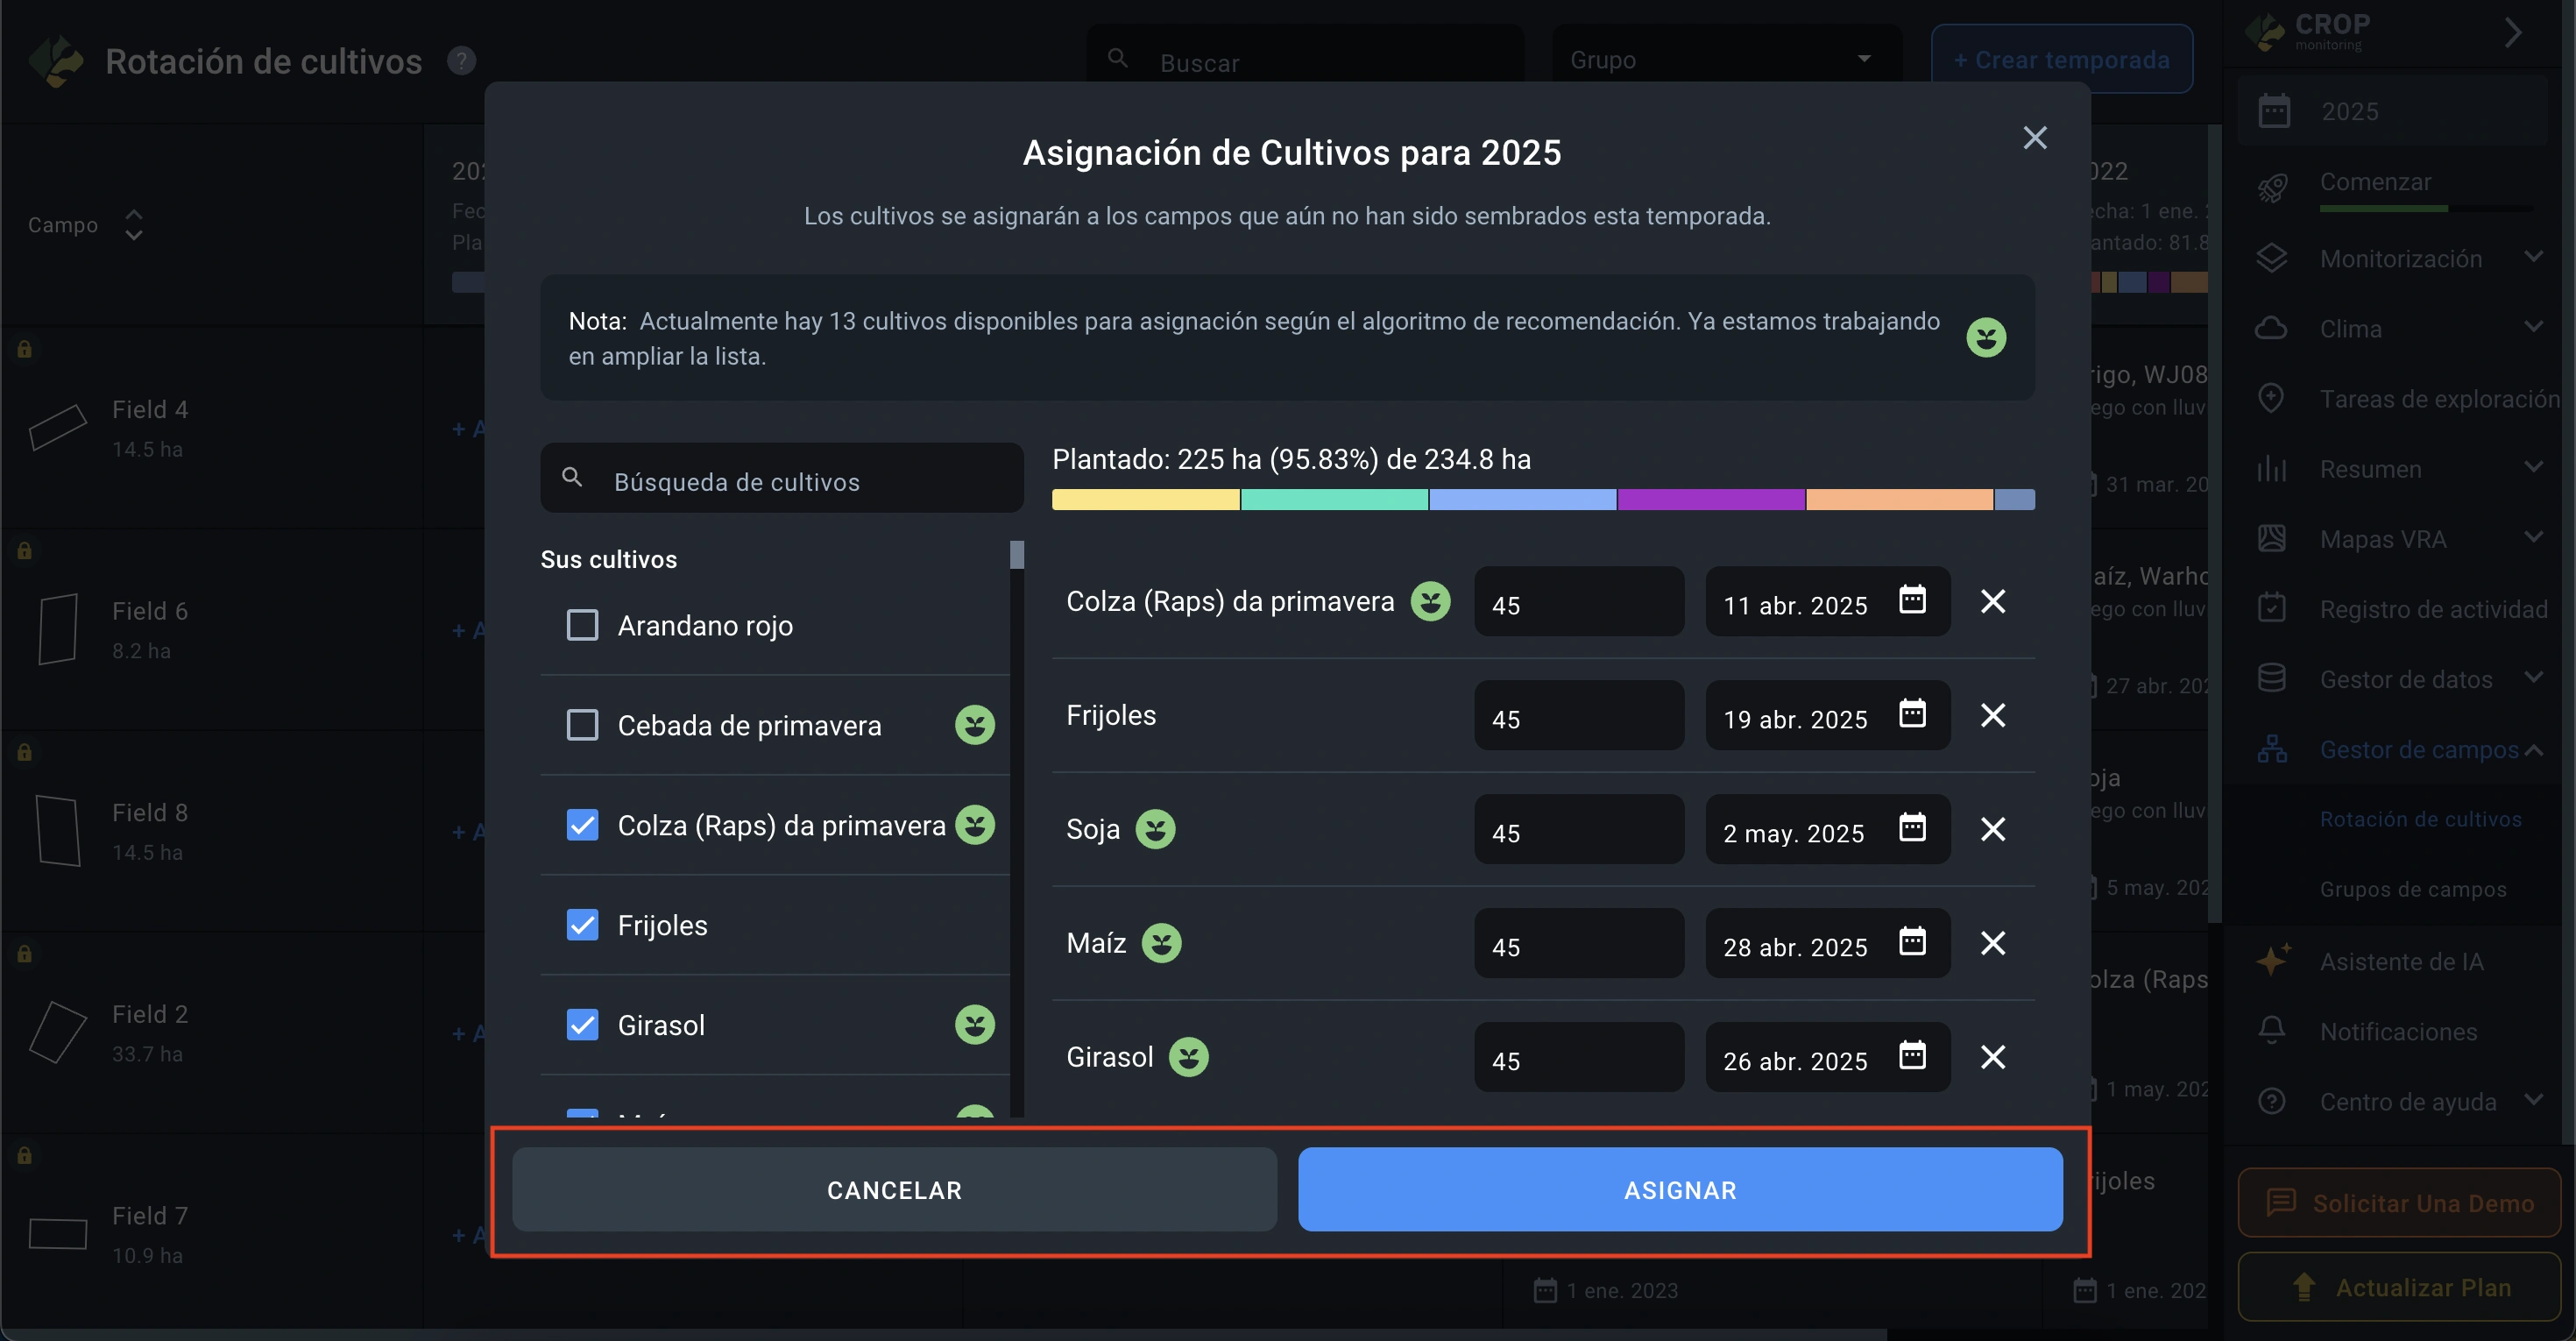Enable Cebada de primavera crop checkbox
The width and height of the screenshot is (2576, 1341).
[x=582, y=725]
